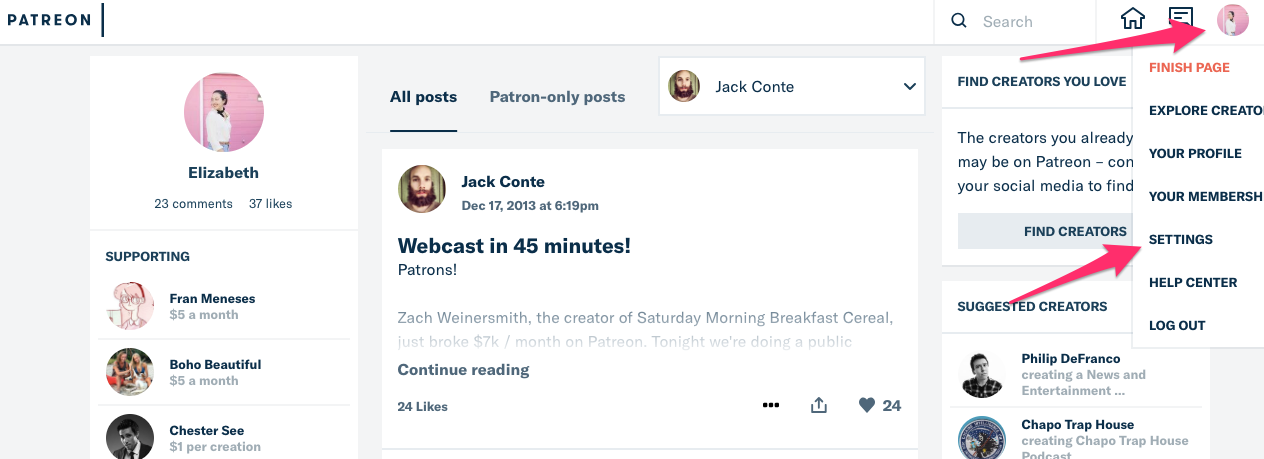The height and width of the screenshot is (459, 1264).
Task: Type in the Search field
Action: pyautogui.click(x=1030, y=21)
